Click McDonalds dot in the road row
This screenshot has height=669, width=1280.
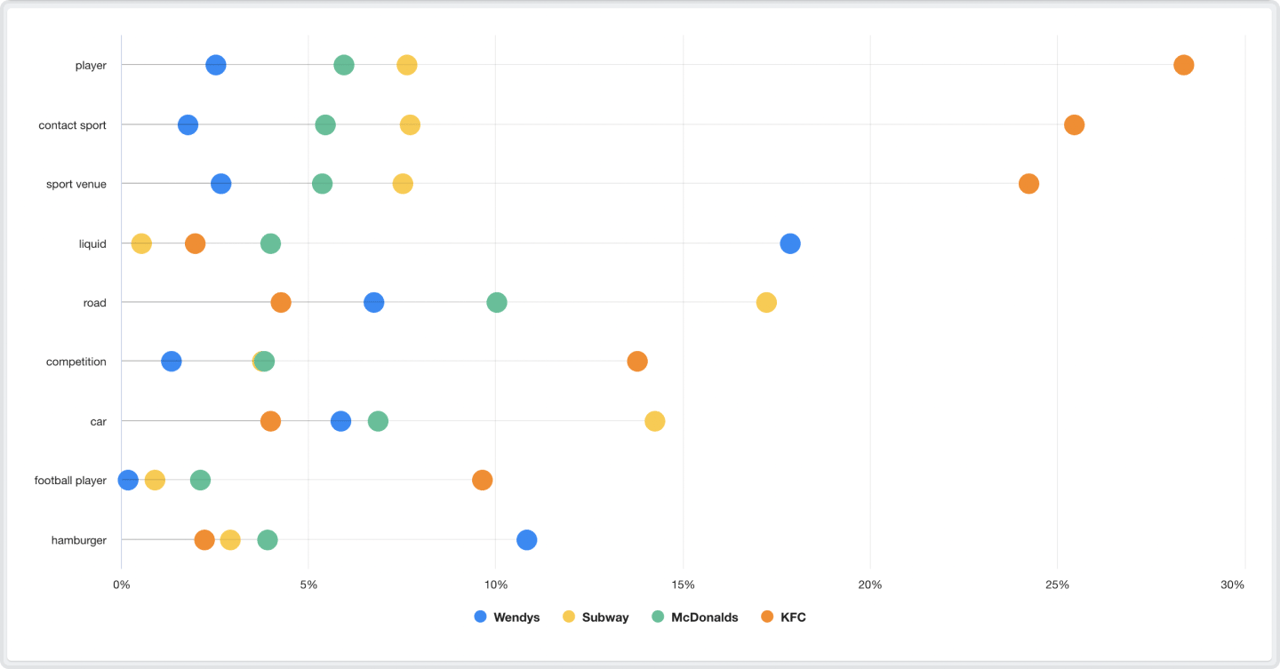pyautogui.click(x=496, y=302)
